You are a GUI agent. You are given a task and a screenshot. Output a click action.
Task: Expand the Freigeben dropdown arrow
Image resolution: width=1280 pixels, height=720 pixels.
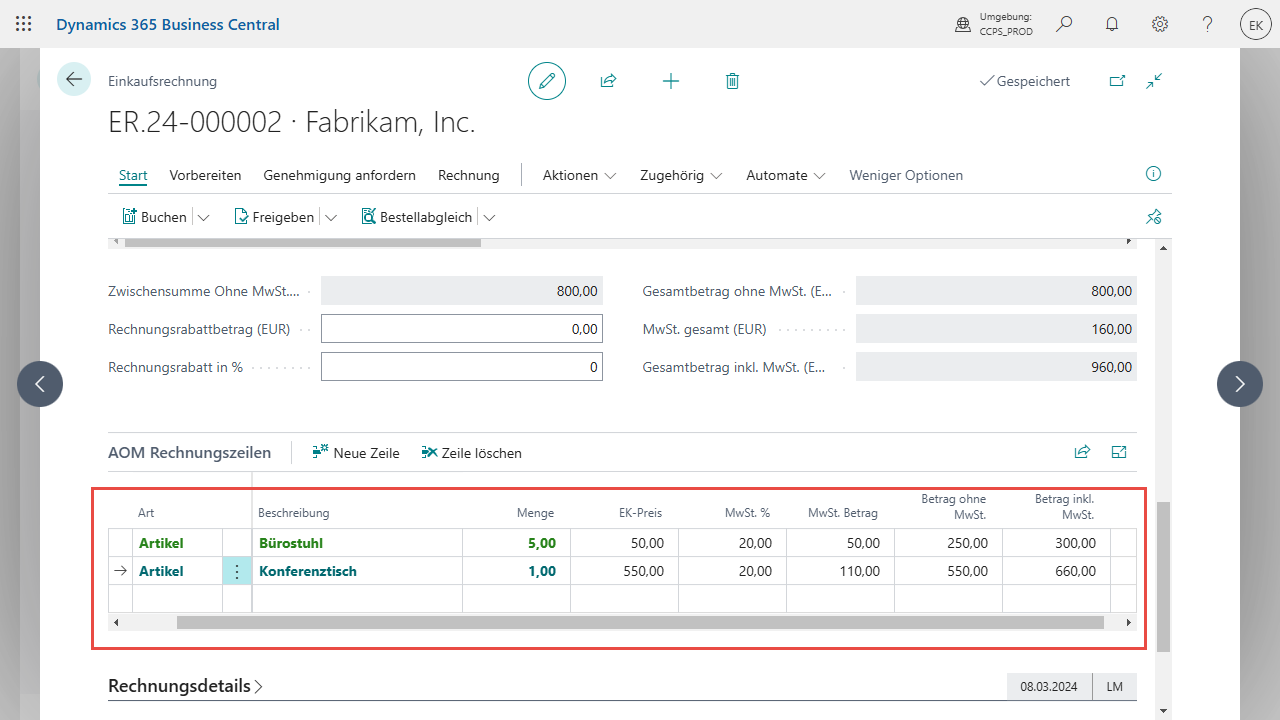pyautogui.click(x=331, y=217)
